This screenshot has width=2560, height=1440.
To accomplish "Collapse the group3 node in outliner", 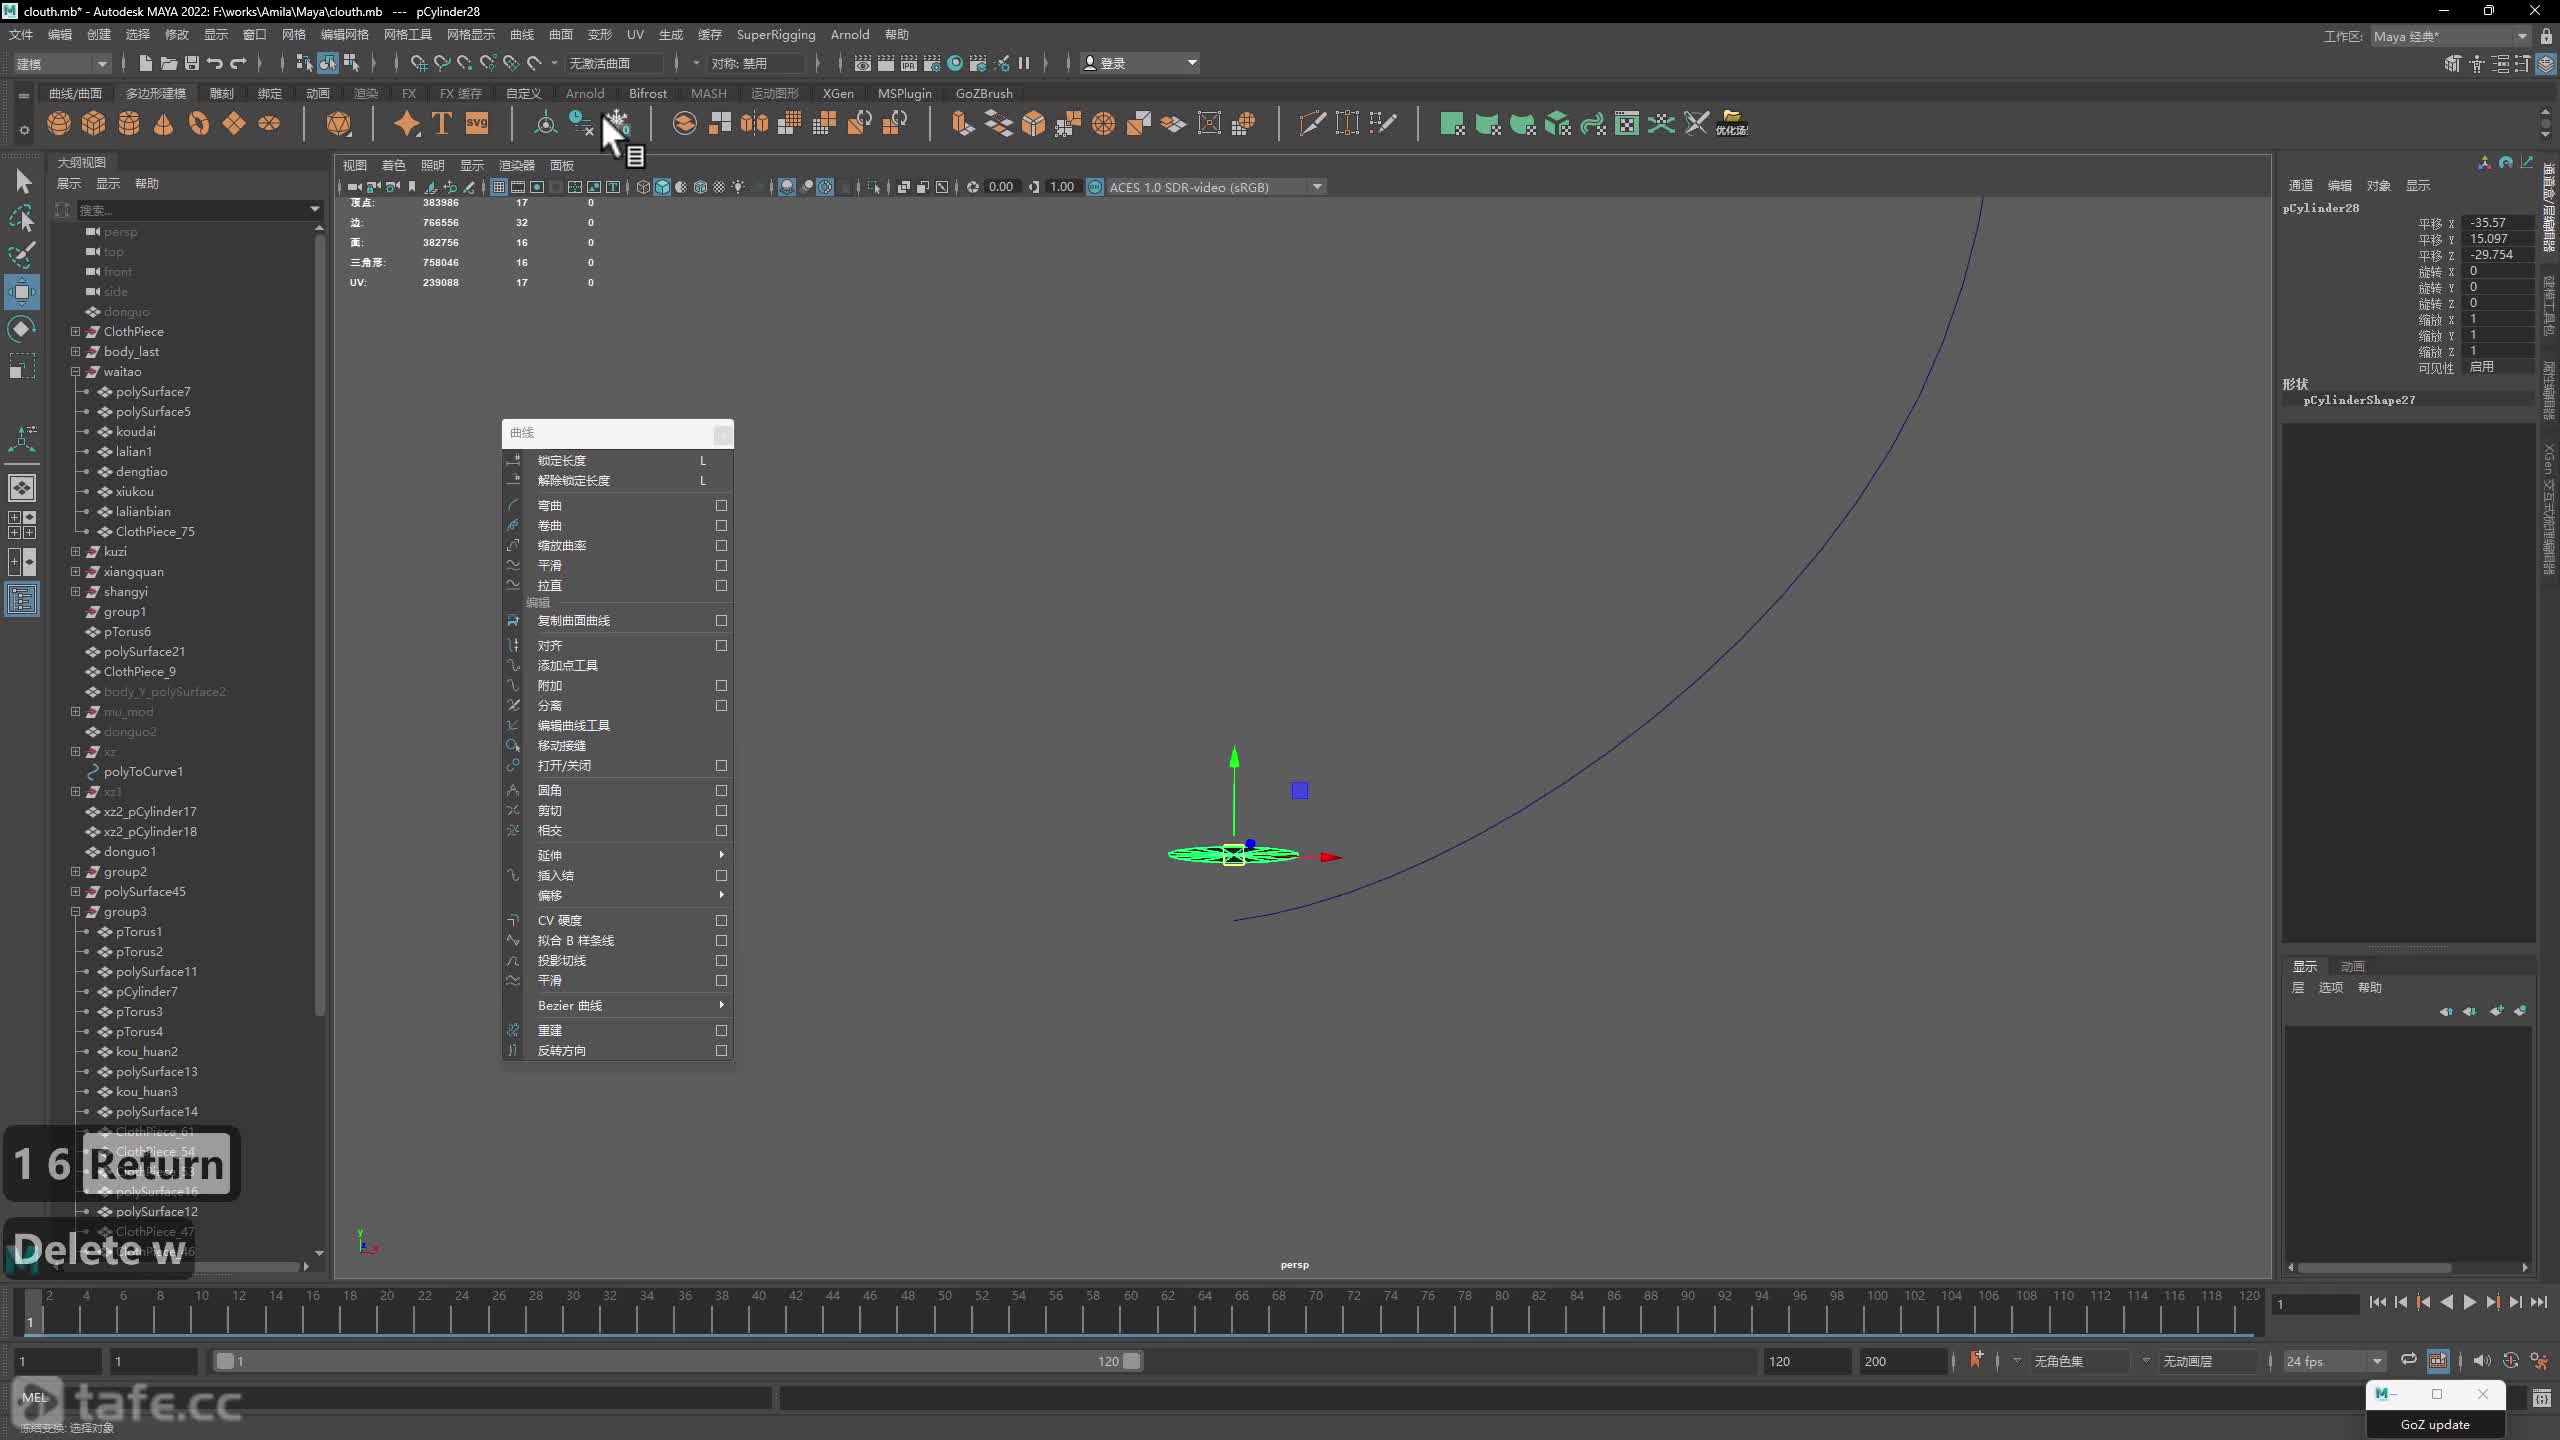I will point(75,911).
